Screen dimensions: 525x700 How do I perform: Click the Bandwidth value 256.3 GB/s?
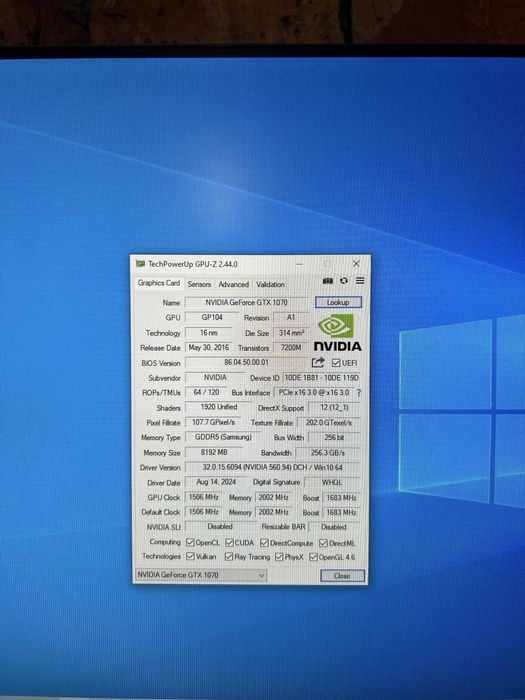pos(328,453)
